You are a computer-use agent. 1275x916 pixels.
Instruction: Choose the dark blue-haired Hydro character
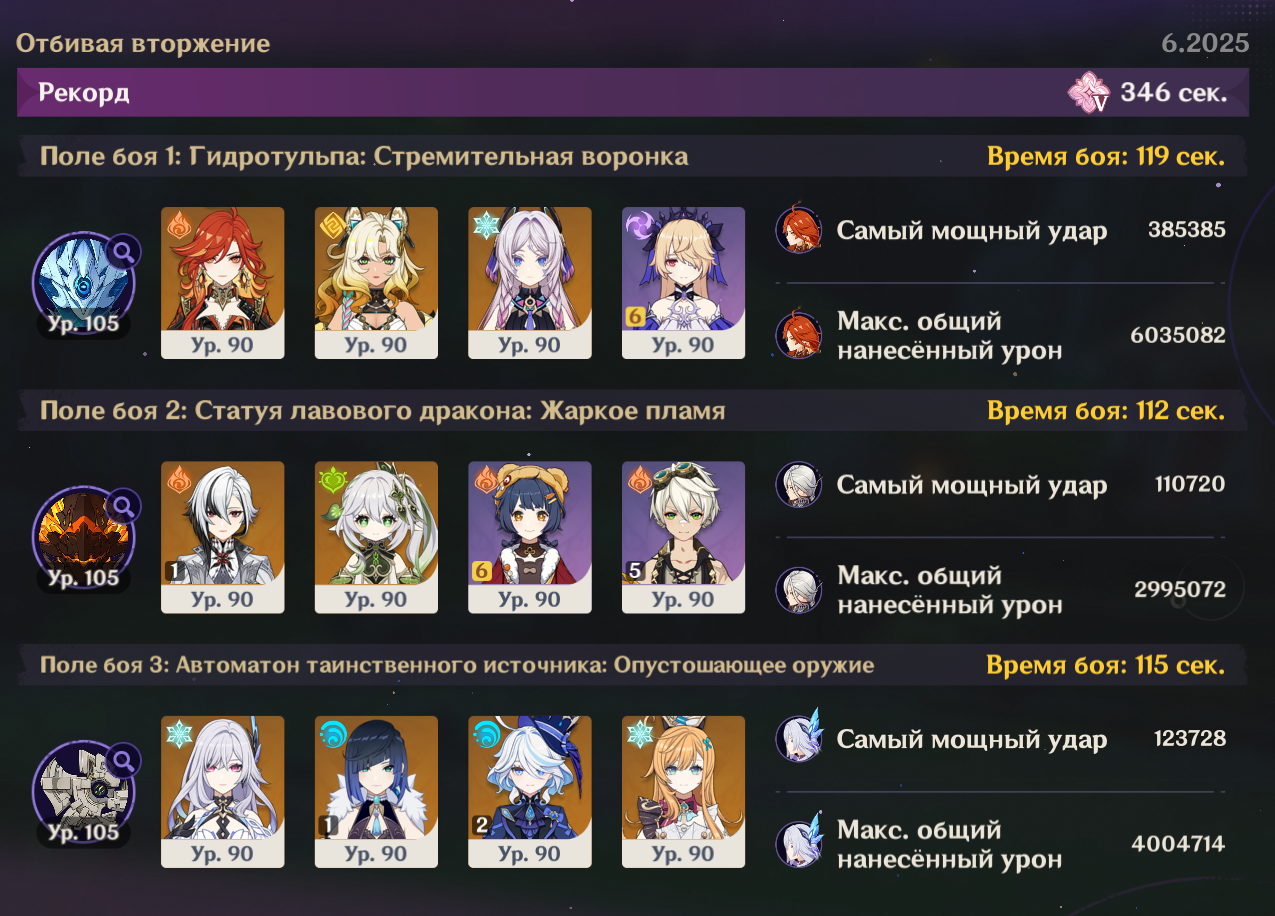tap(376, 791)
